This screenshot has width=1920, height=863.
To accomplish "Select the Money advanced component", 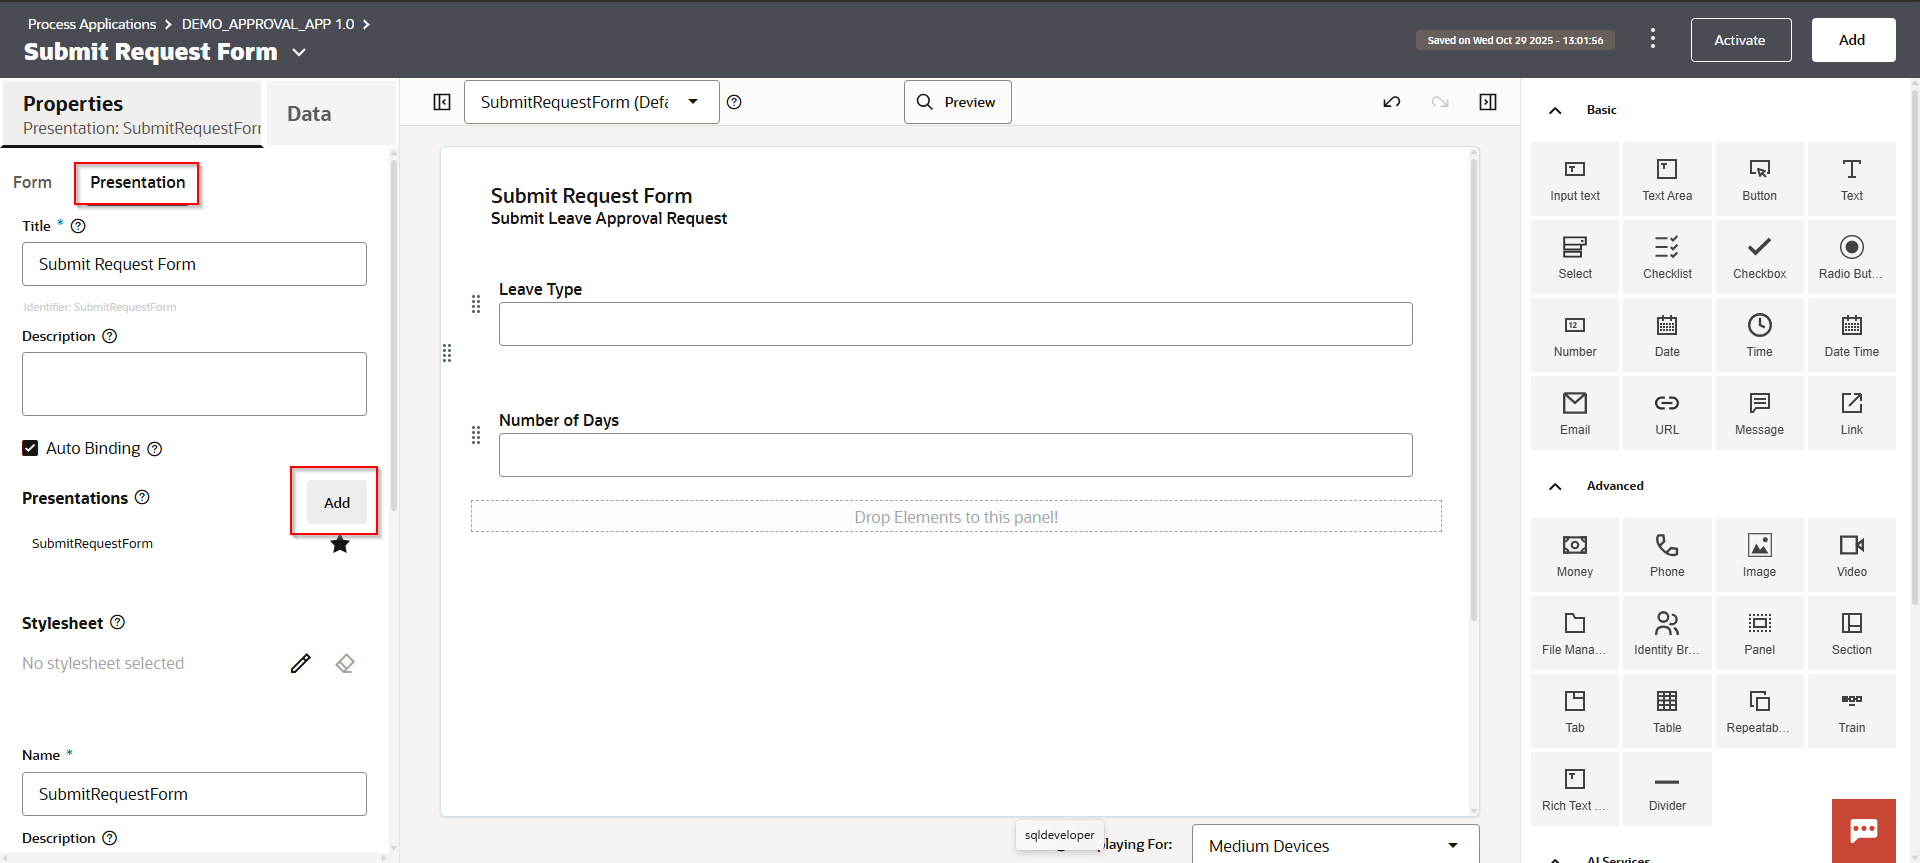I will (1574, 555).
